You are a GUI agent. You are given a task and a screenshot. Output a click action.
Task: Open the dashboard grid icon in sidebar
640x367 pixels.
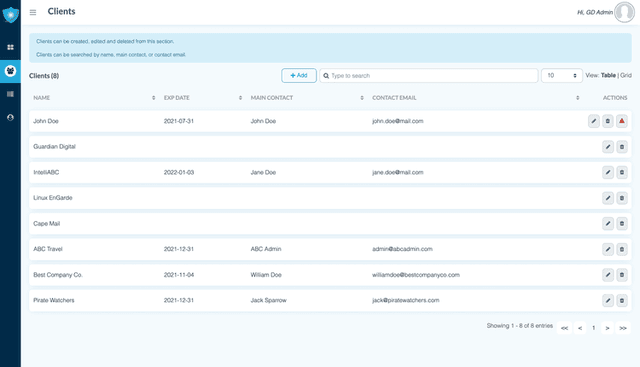10,47
